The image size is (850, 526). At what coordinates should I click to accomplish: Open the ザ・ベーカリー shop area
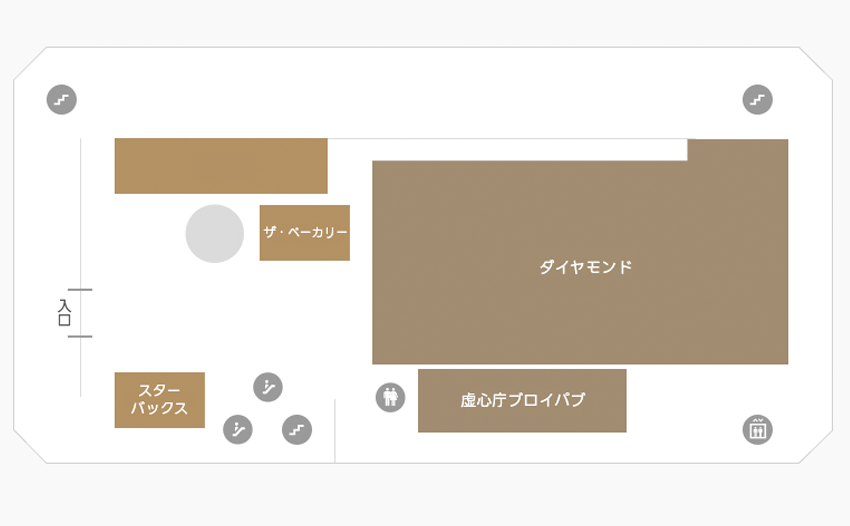click(304, 232)
